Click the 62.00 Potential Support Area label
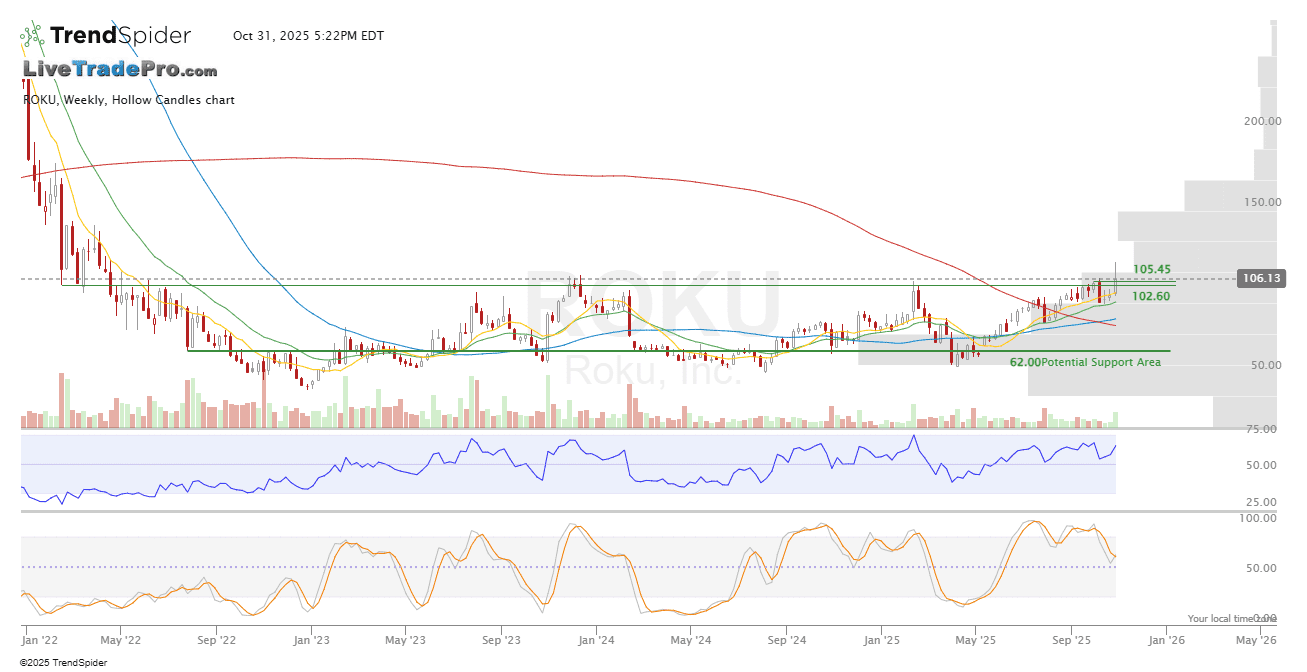 tap(1085, 362)
